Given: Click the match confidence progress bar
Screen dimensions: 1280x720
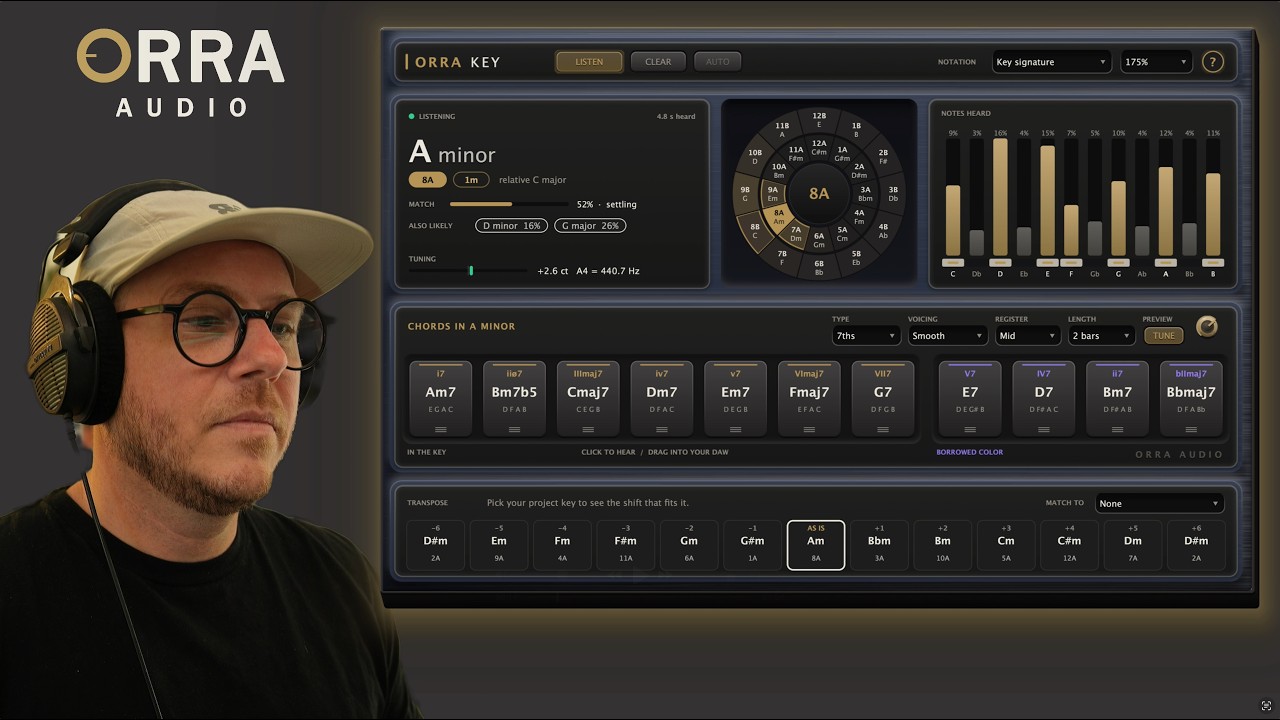Looking at the screenshot, I should click(x=509, y=204).
